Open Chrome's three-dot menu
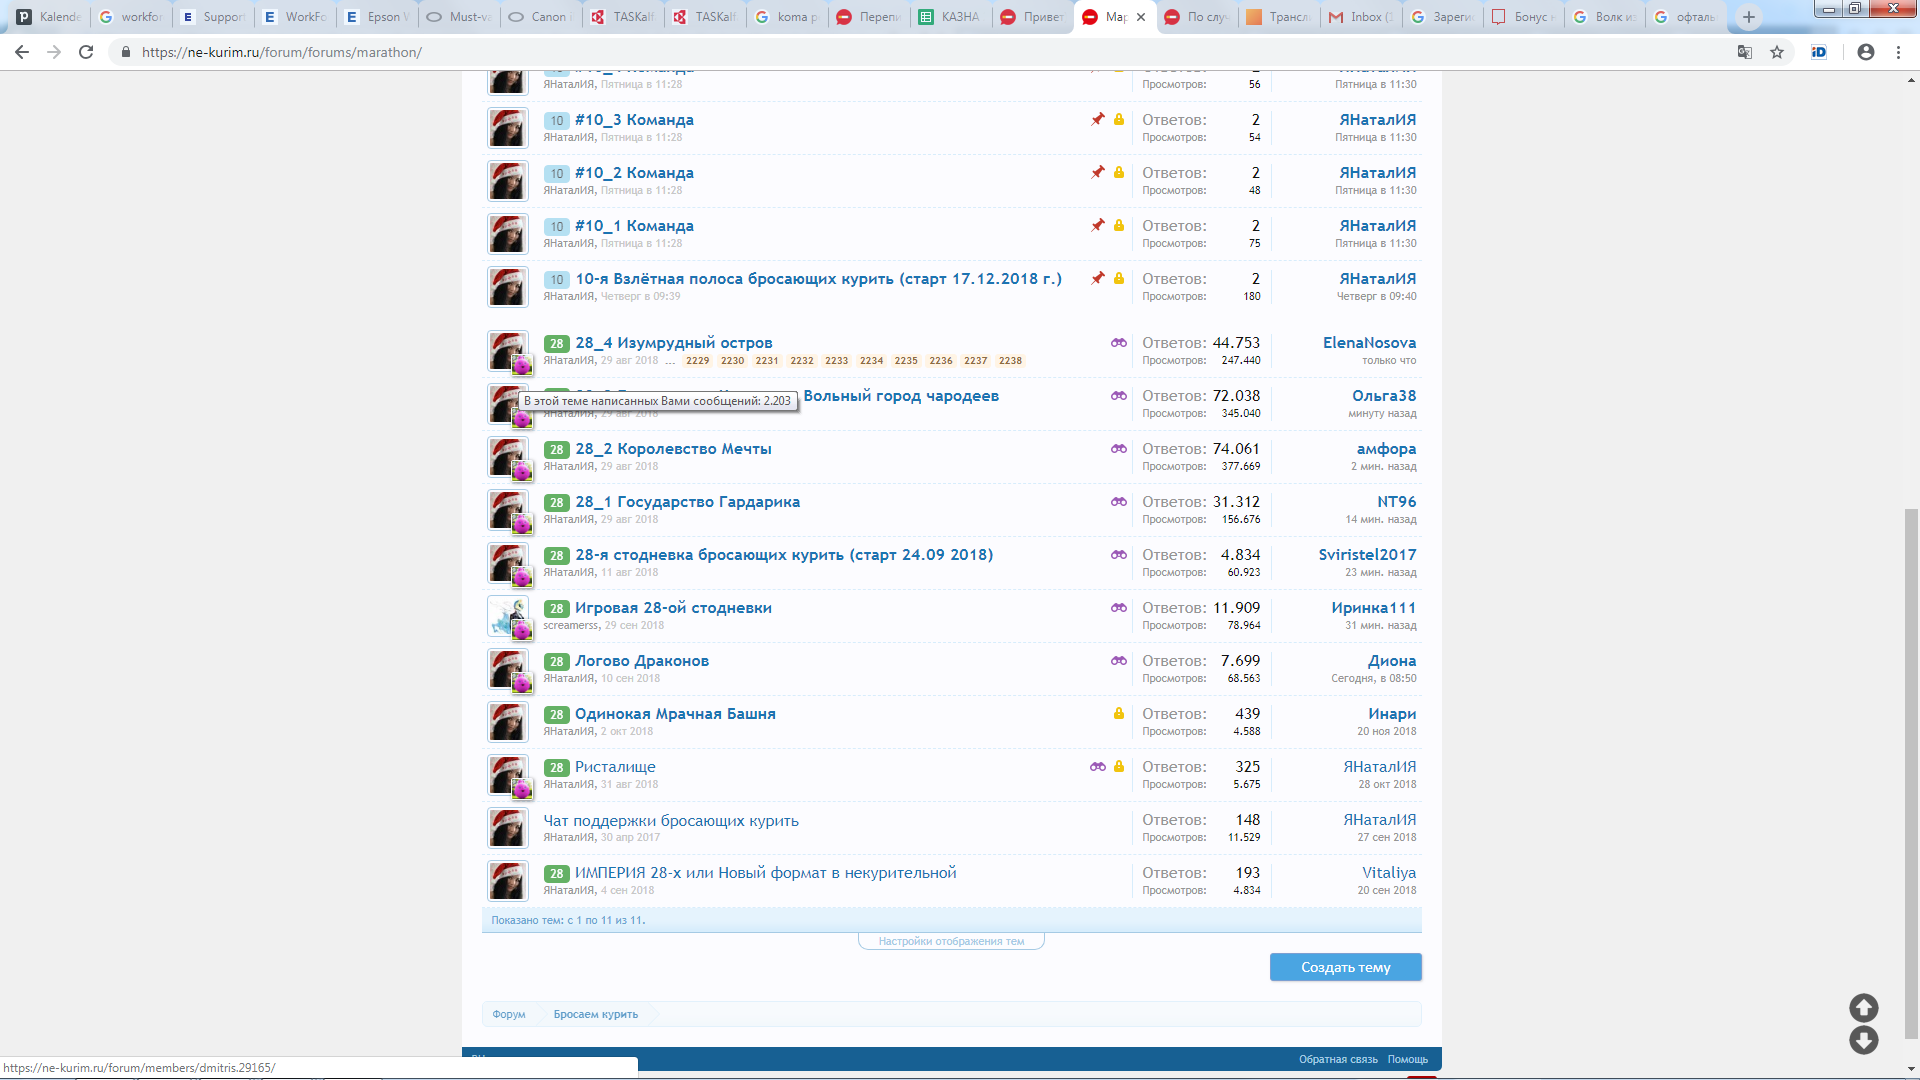 click(x=1898, y=52)
